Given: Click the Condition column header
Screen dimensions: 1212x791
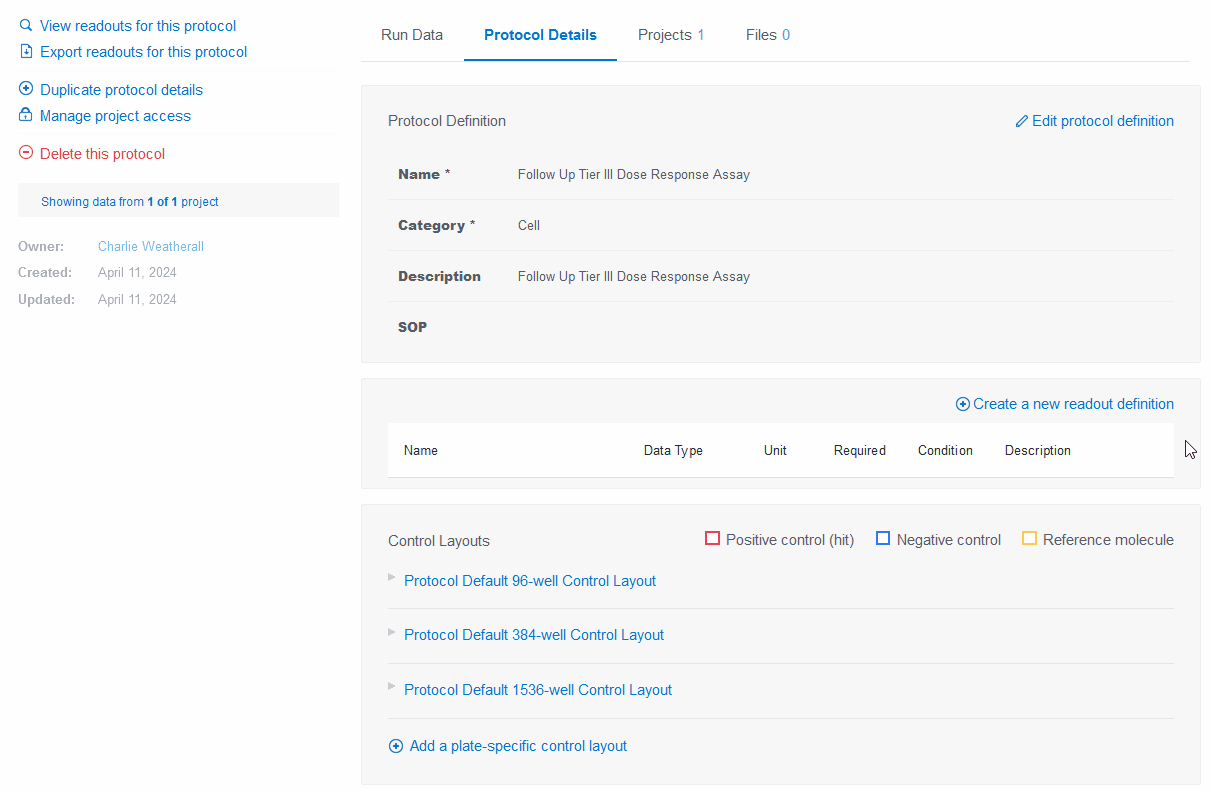Looking at the screenshot, I should click(x=945, y=451).
